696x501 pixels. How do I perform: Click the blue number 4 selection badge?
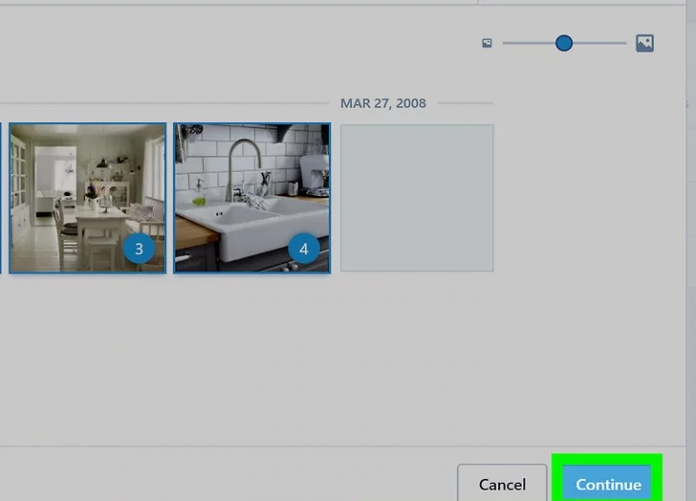coord(304,248)
